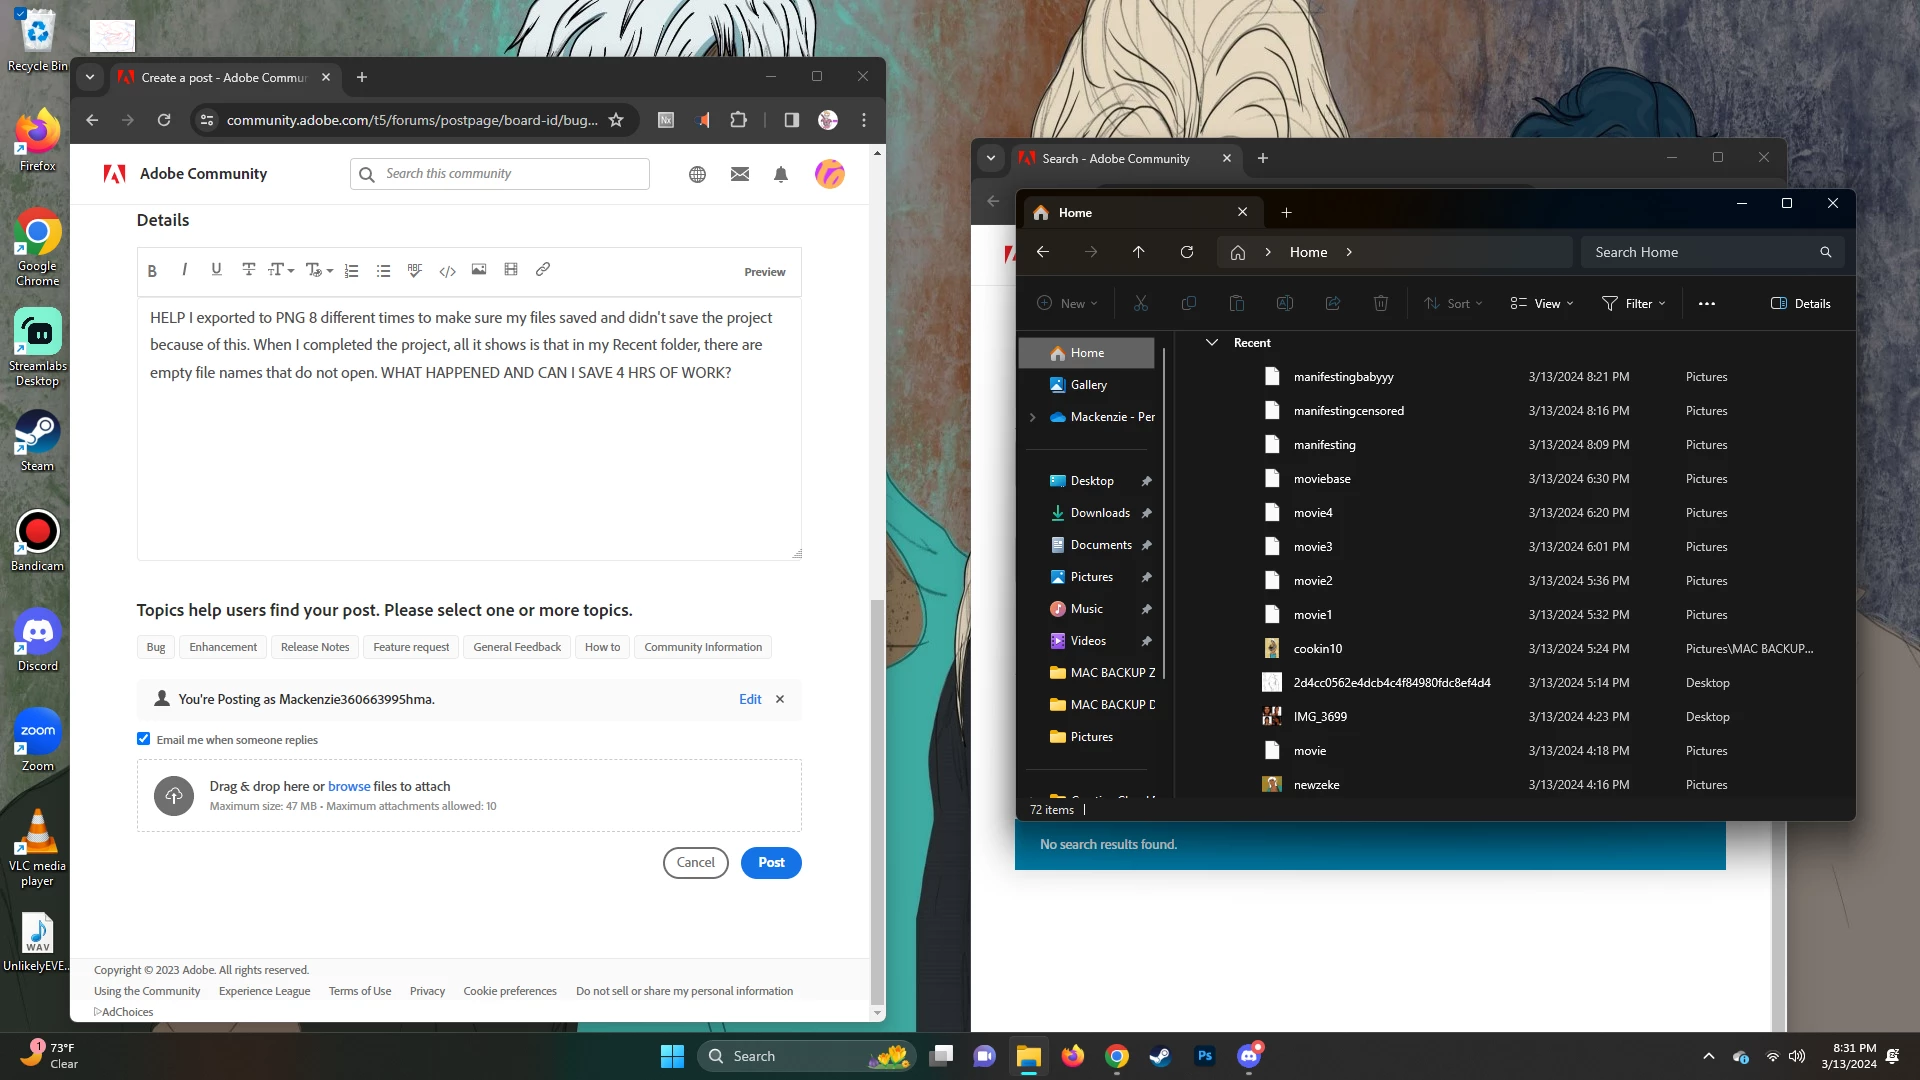Image resolution: width=1920 pixels, height=1080 pixels.
Task: Switch to the Search - Adobe Community tab
Action: click(1115, 158)
